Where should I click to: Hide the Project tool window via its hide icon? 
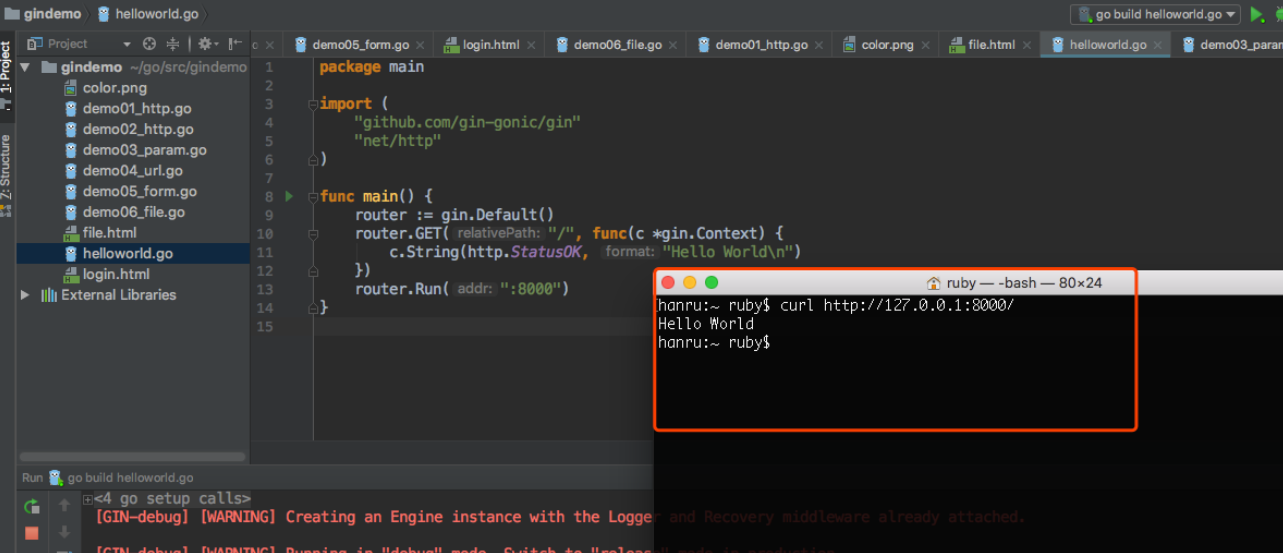click(235, 44)
